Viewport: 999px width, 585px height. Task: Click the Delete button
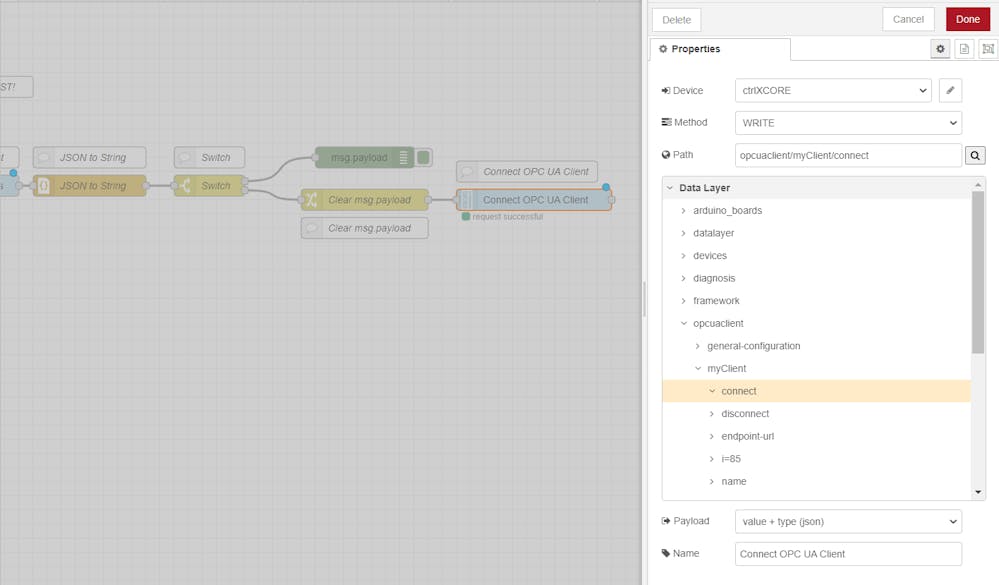pos(676,20)
